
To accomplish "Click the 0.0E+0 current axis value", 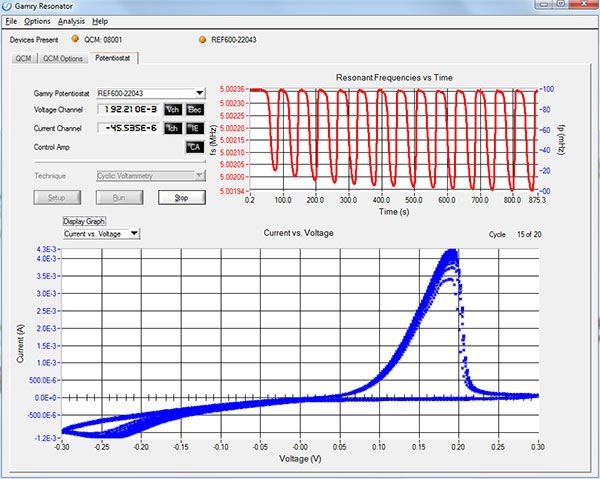I will pyautogui.click(x=46, y=398).
